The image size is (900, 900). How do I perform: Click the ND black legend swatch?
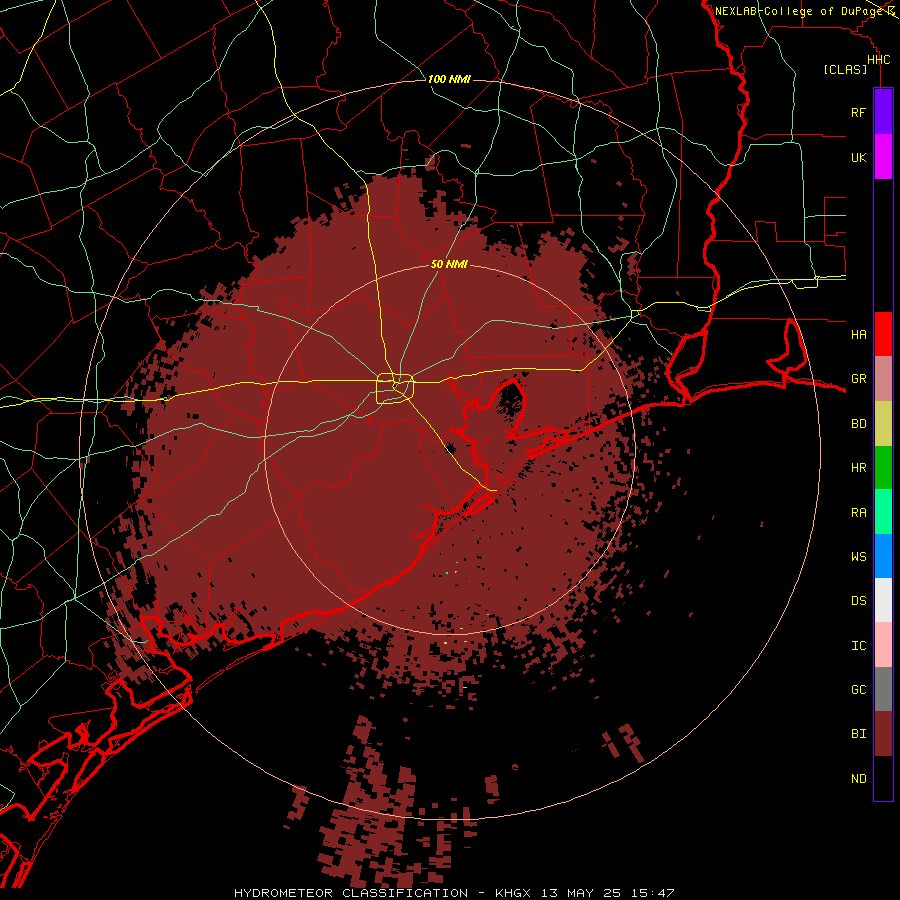[883, 778]
